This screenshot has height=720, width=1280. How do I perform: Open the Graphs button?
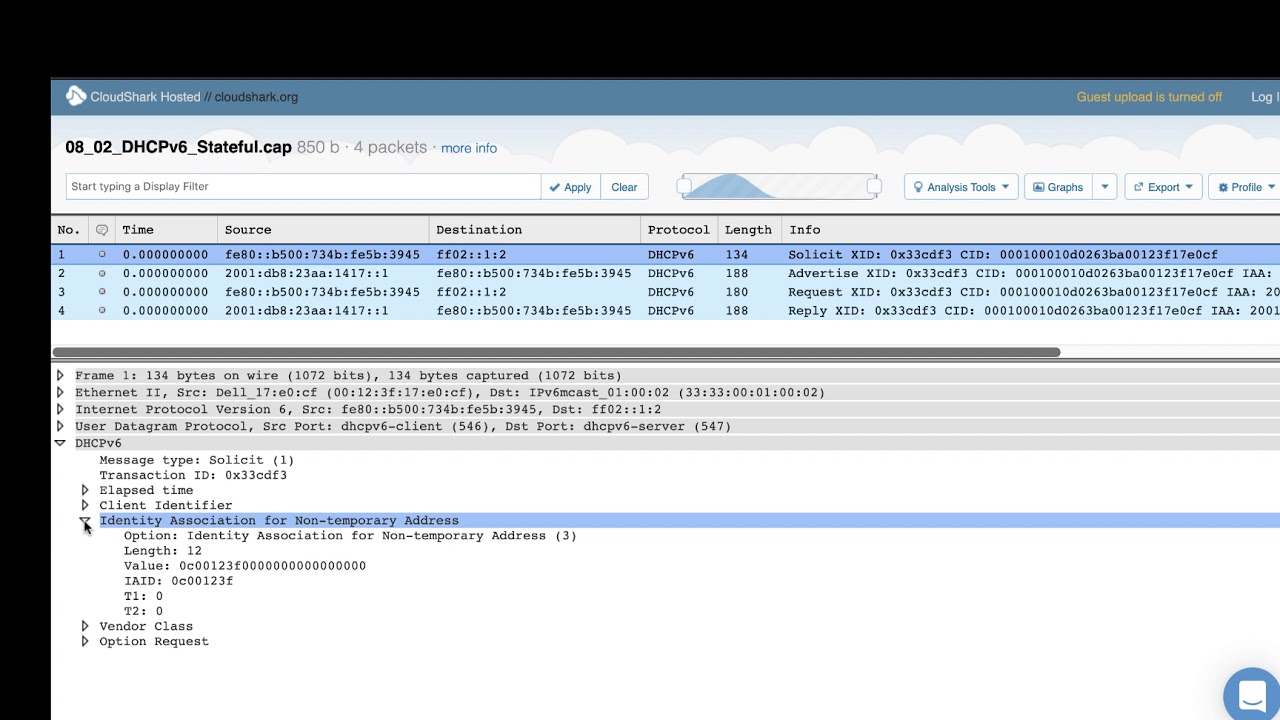(1058, 187)
